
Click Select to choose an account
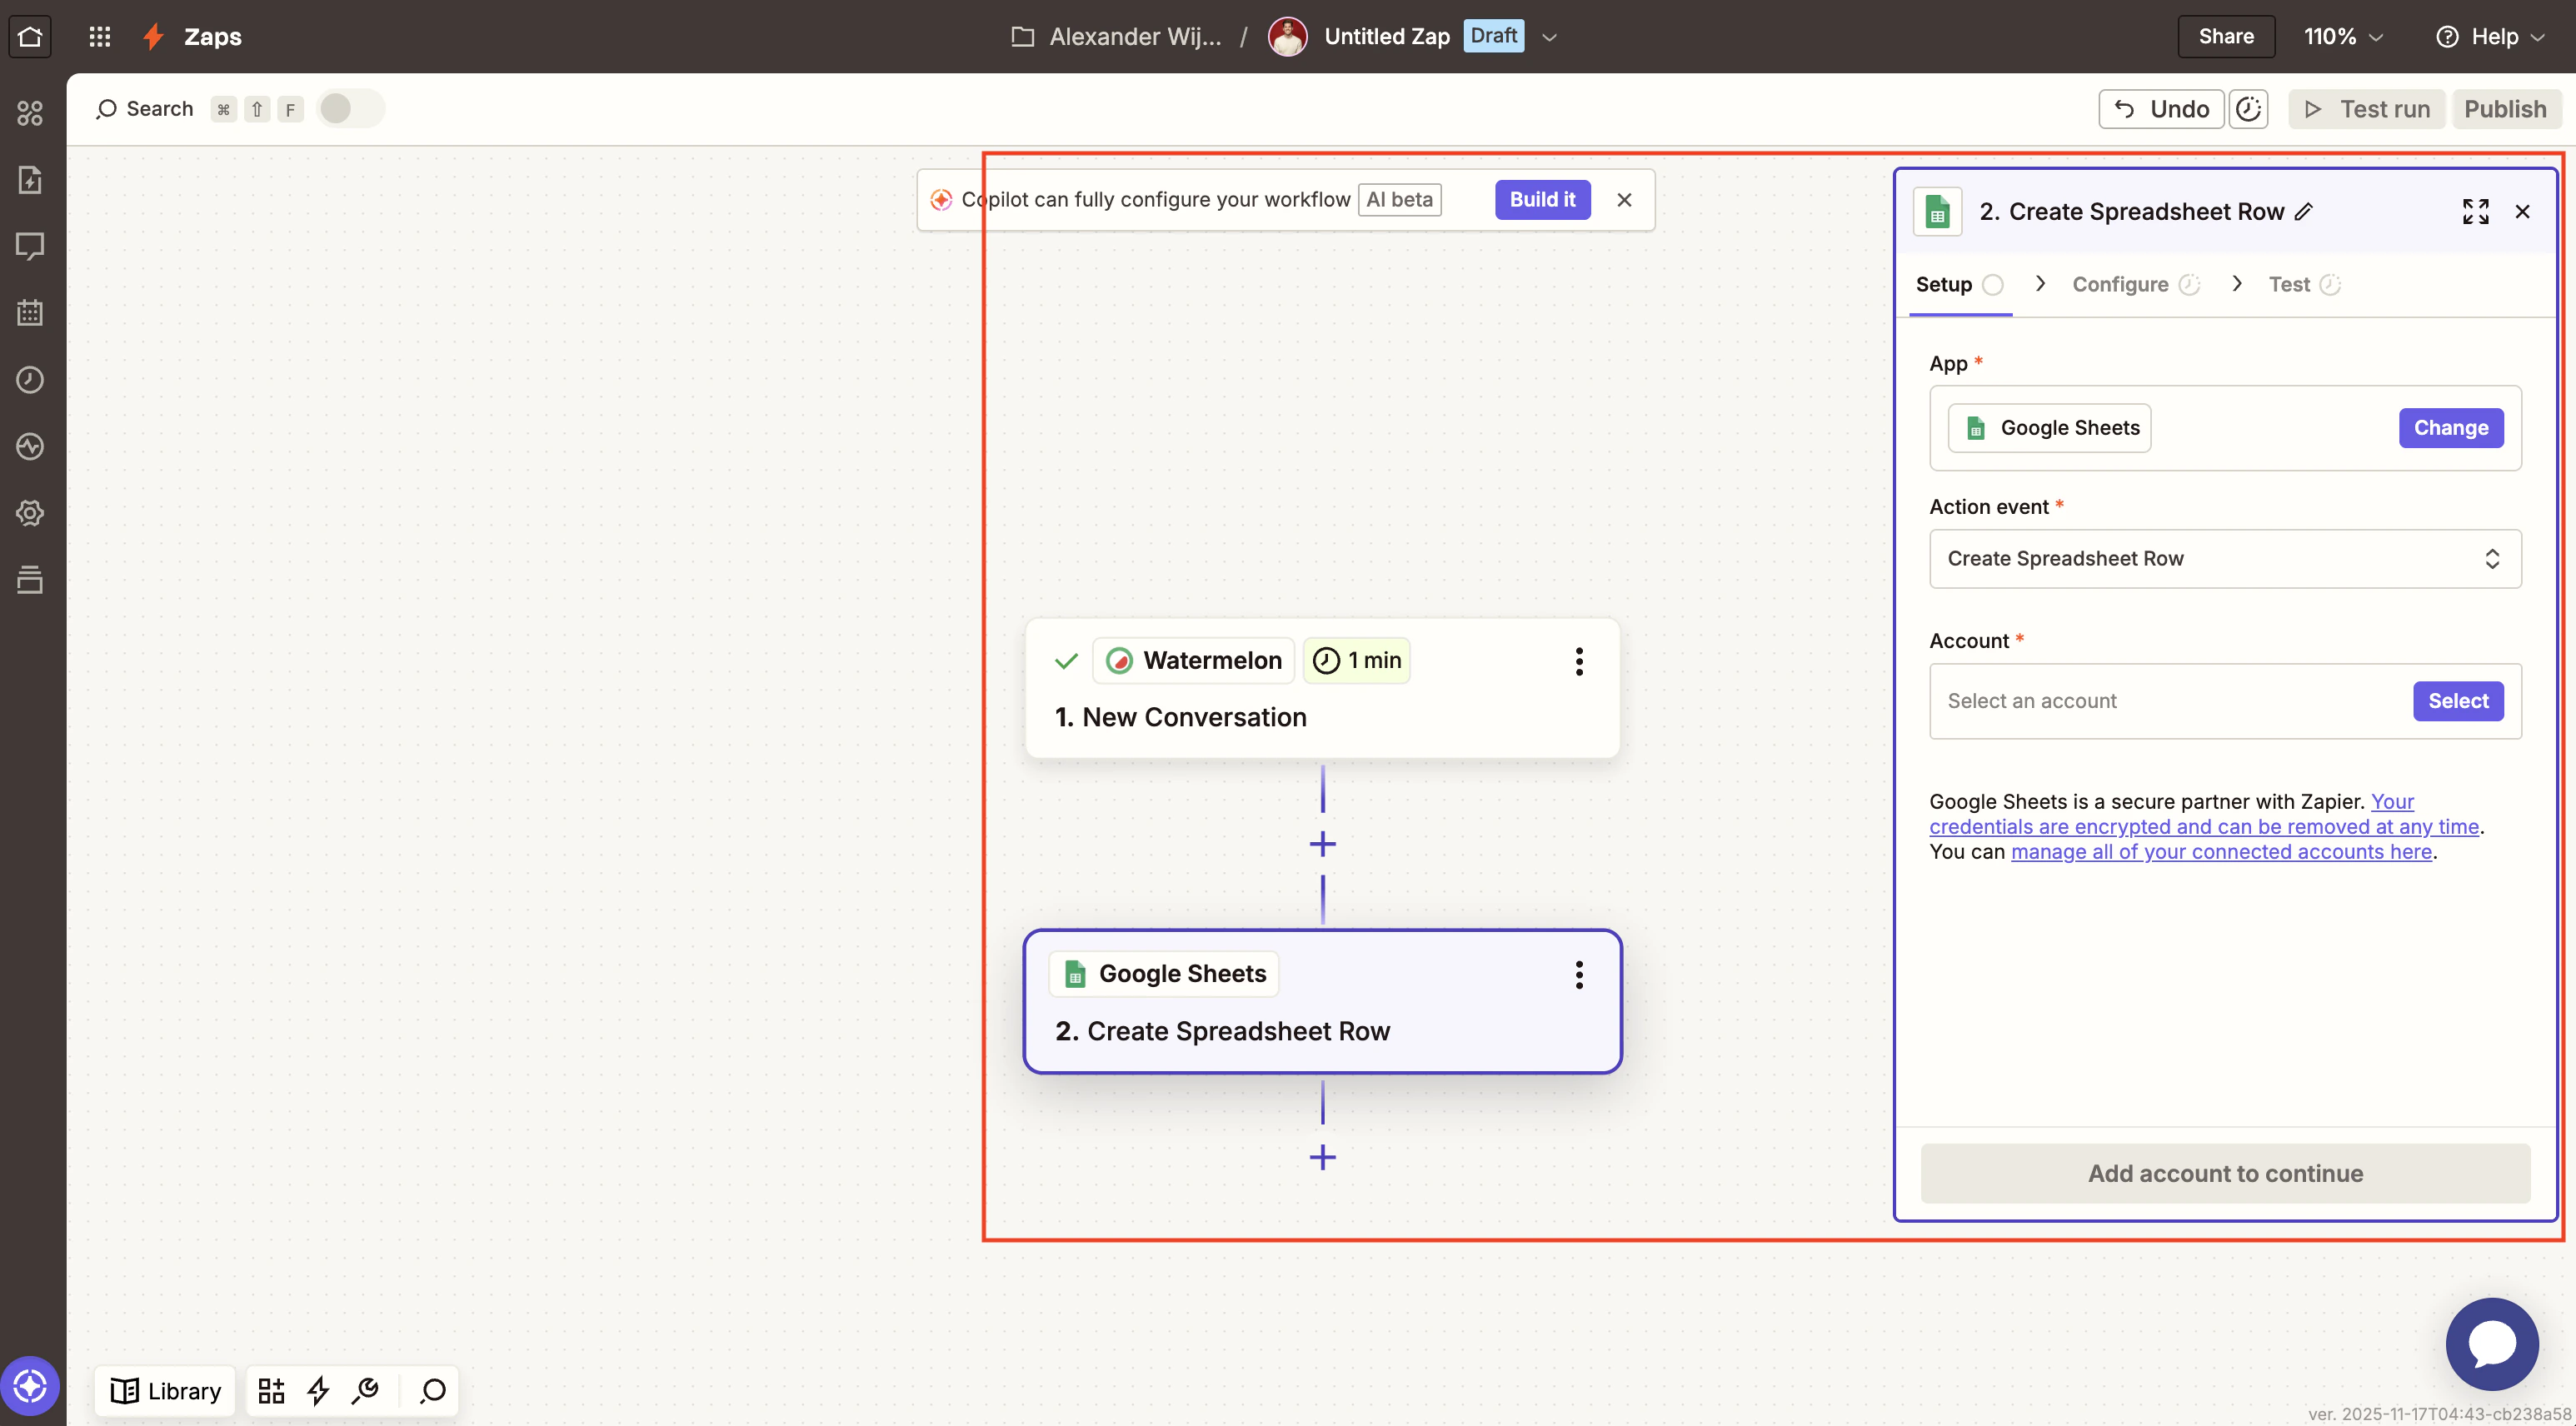2458,701
